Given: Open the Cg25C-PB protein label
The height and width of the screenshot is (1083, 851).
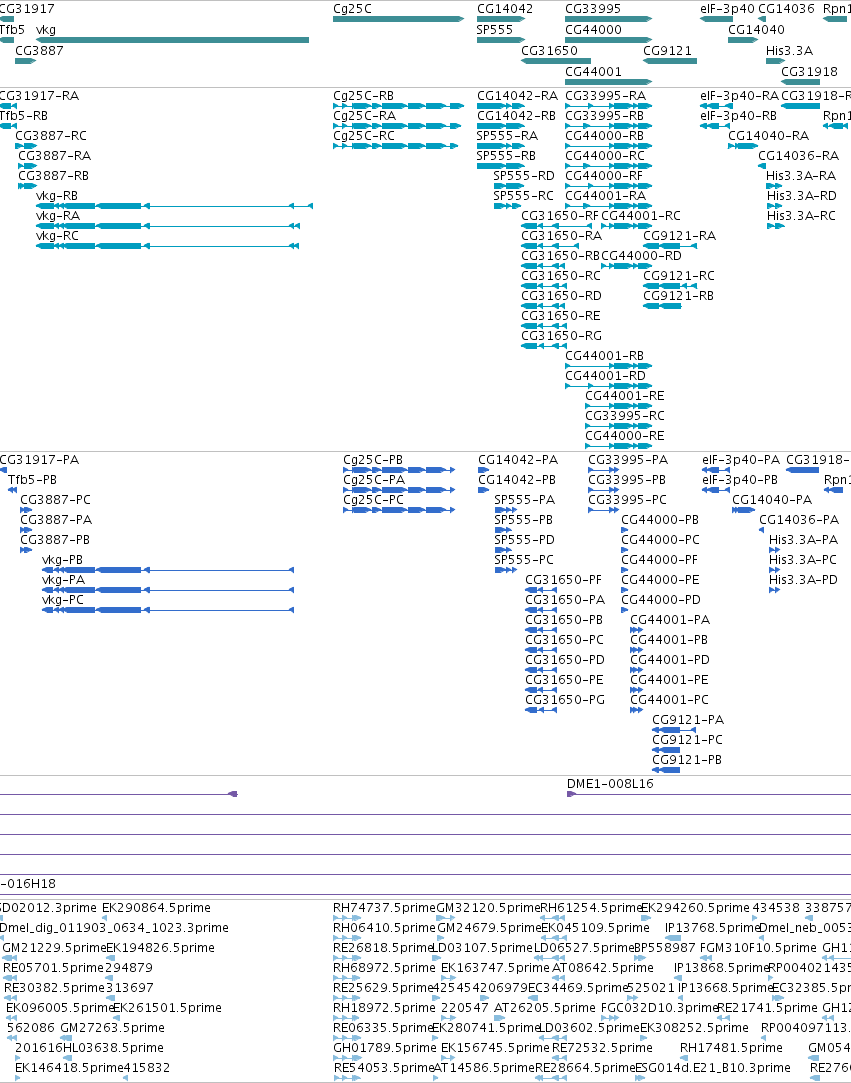Looking at the screenshot, I should 373,459.
